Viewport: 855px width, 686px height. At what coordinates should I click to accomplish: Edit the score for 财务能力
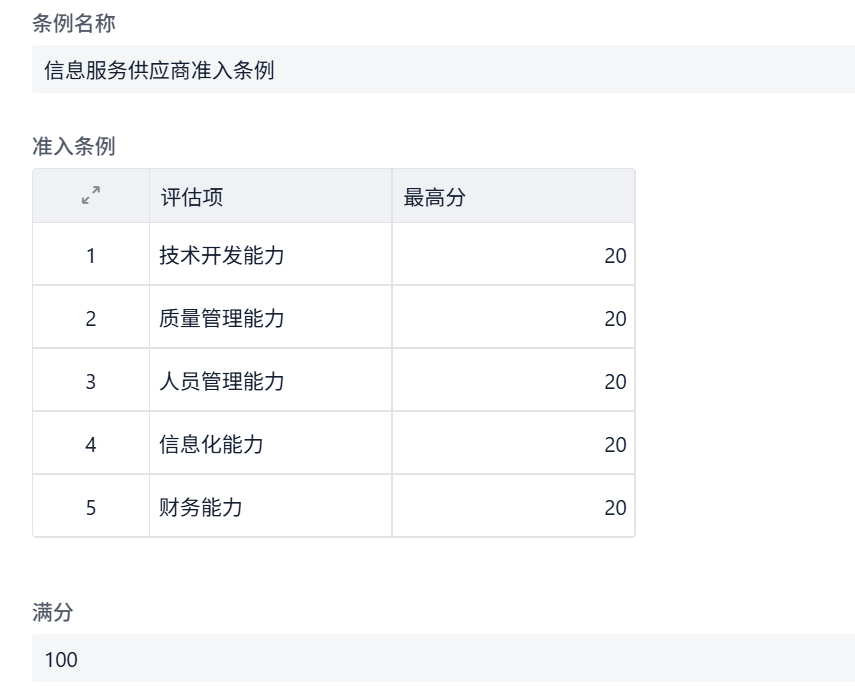click(512, 507)
